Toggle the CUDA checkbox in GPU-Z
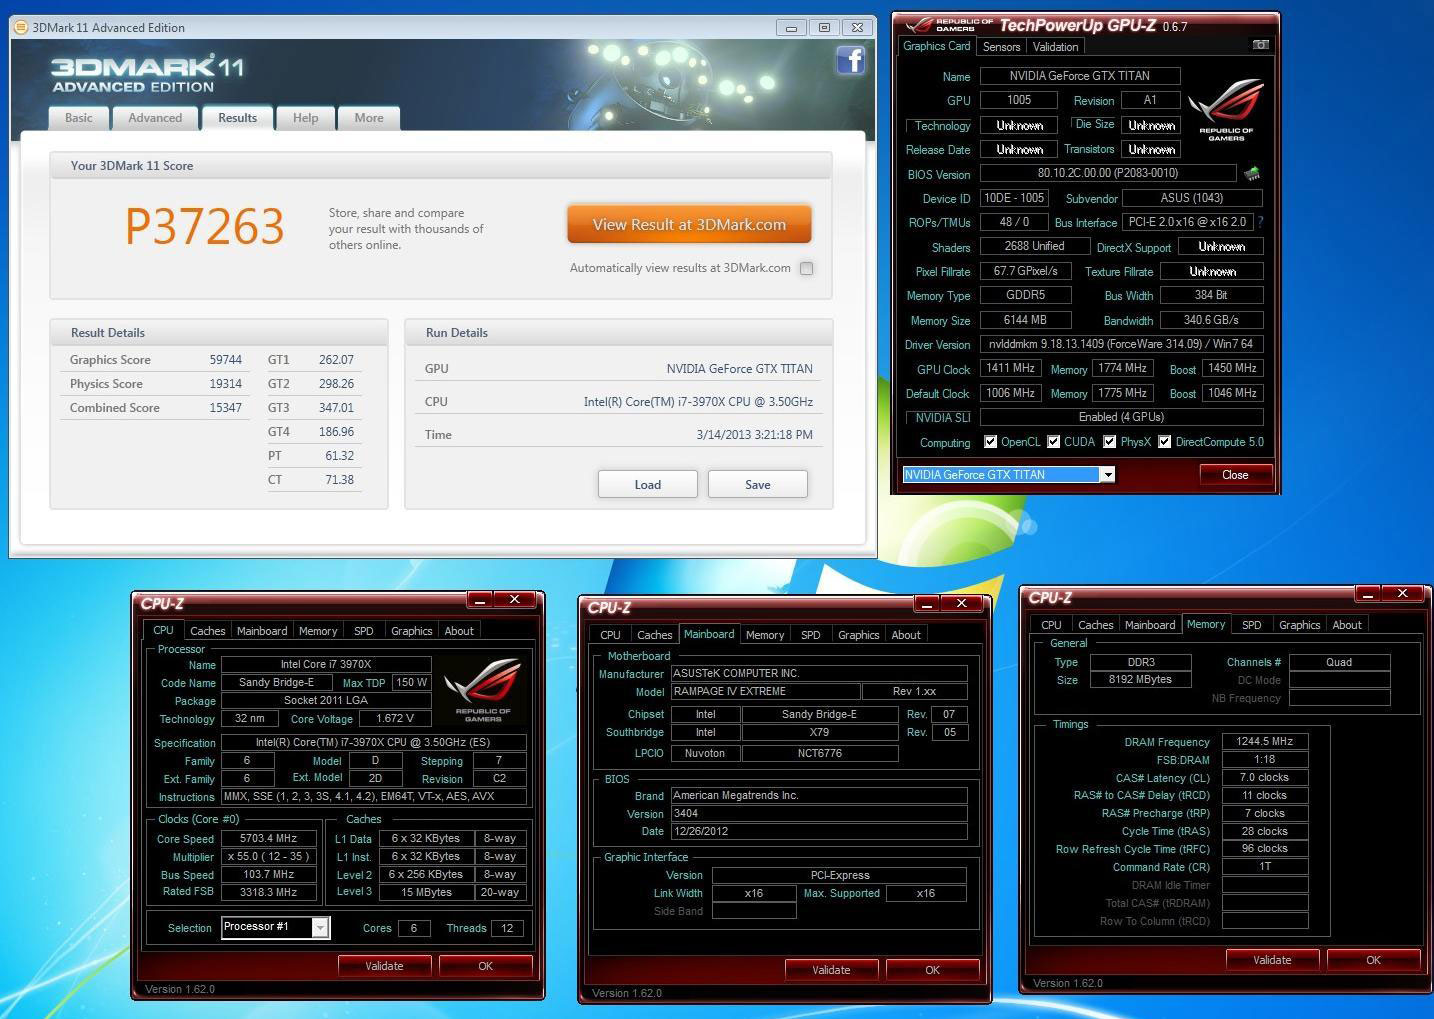 1053,442
